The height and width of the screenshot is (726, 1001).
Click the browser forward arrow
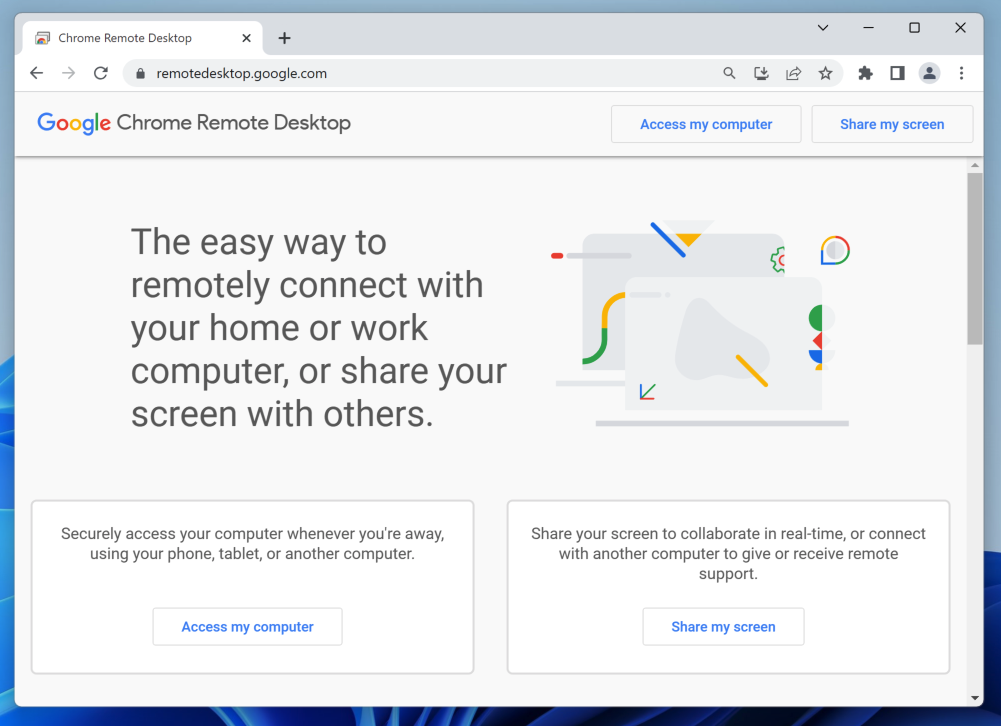[68, 73]
